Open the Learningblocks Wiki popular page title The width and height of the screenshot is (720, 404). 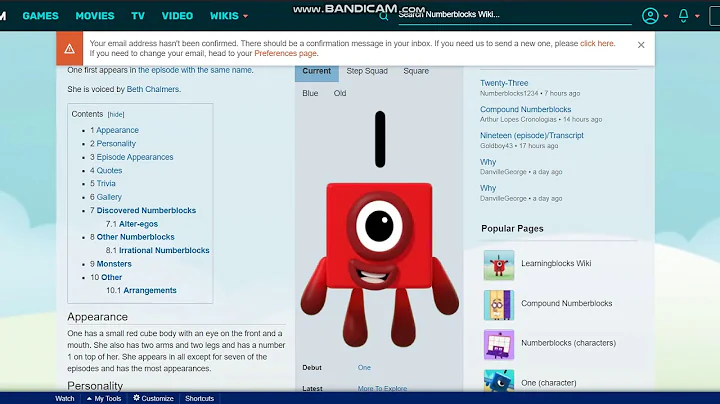[556, 264]
